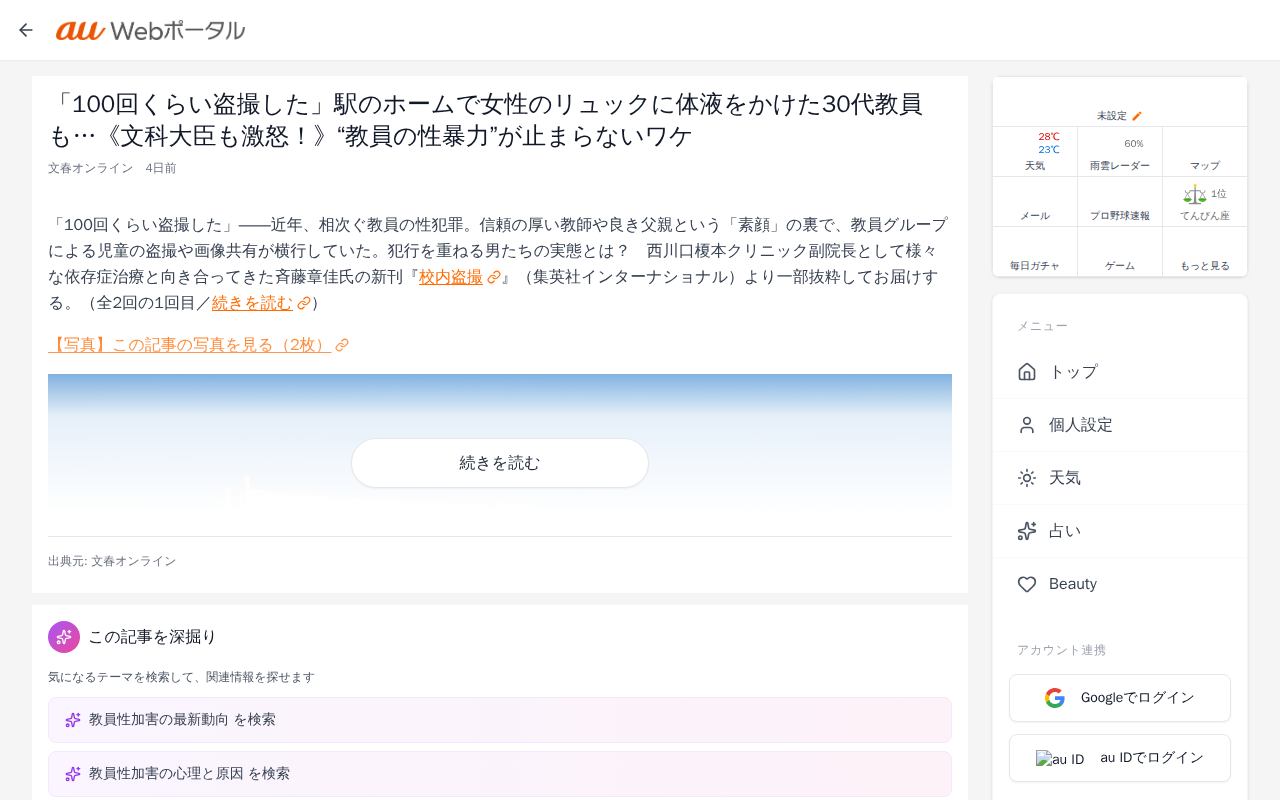Follow the 校内盗撮 book link
The image size is (1280, 800).
(451, 277)
